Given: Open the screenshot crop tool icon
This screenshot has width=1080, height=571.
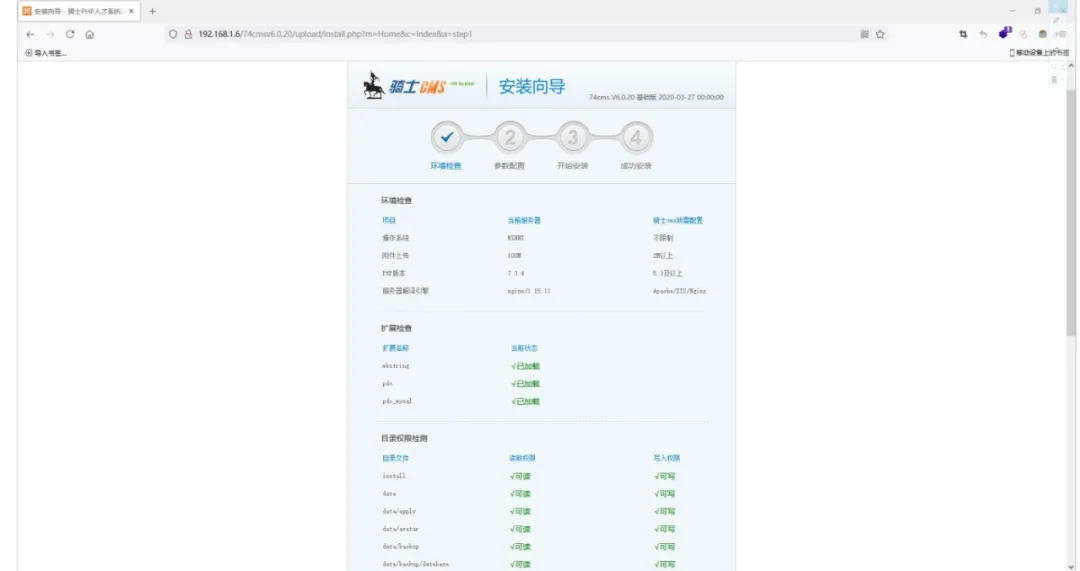Looking at the screenshot, I should click(x=963, y=34).
